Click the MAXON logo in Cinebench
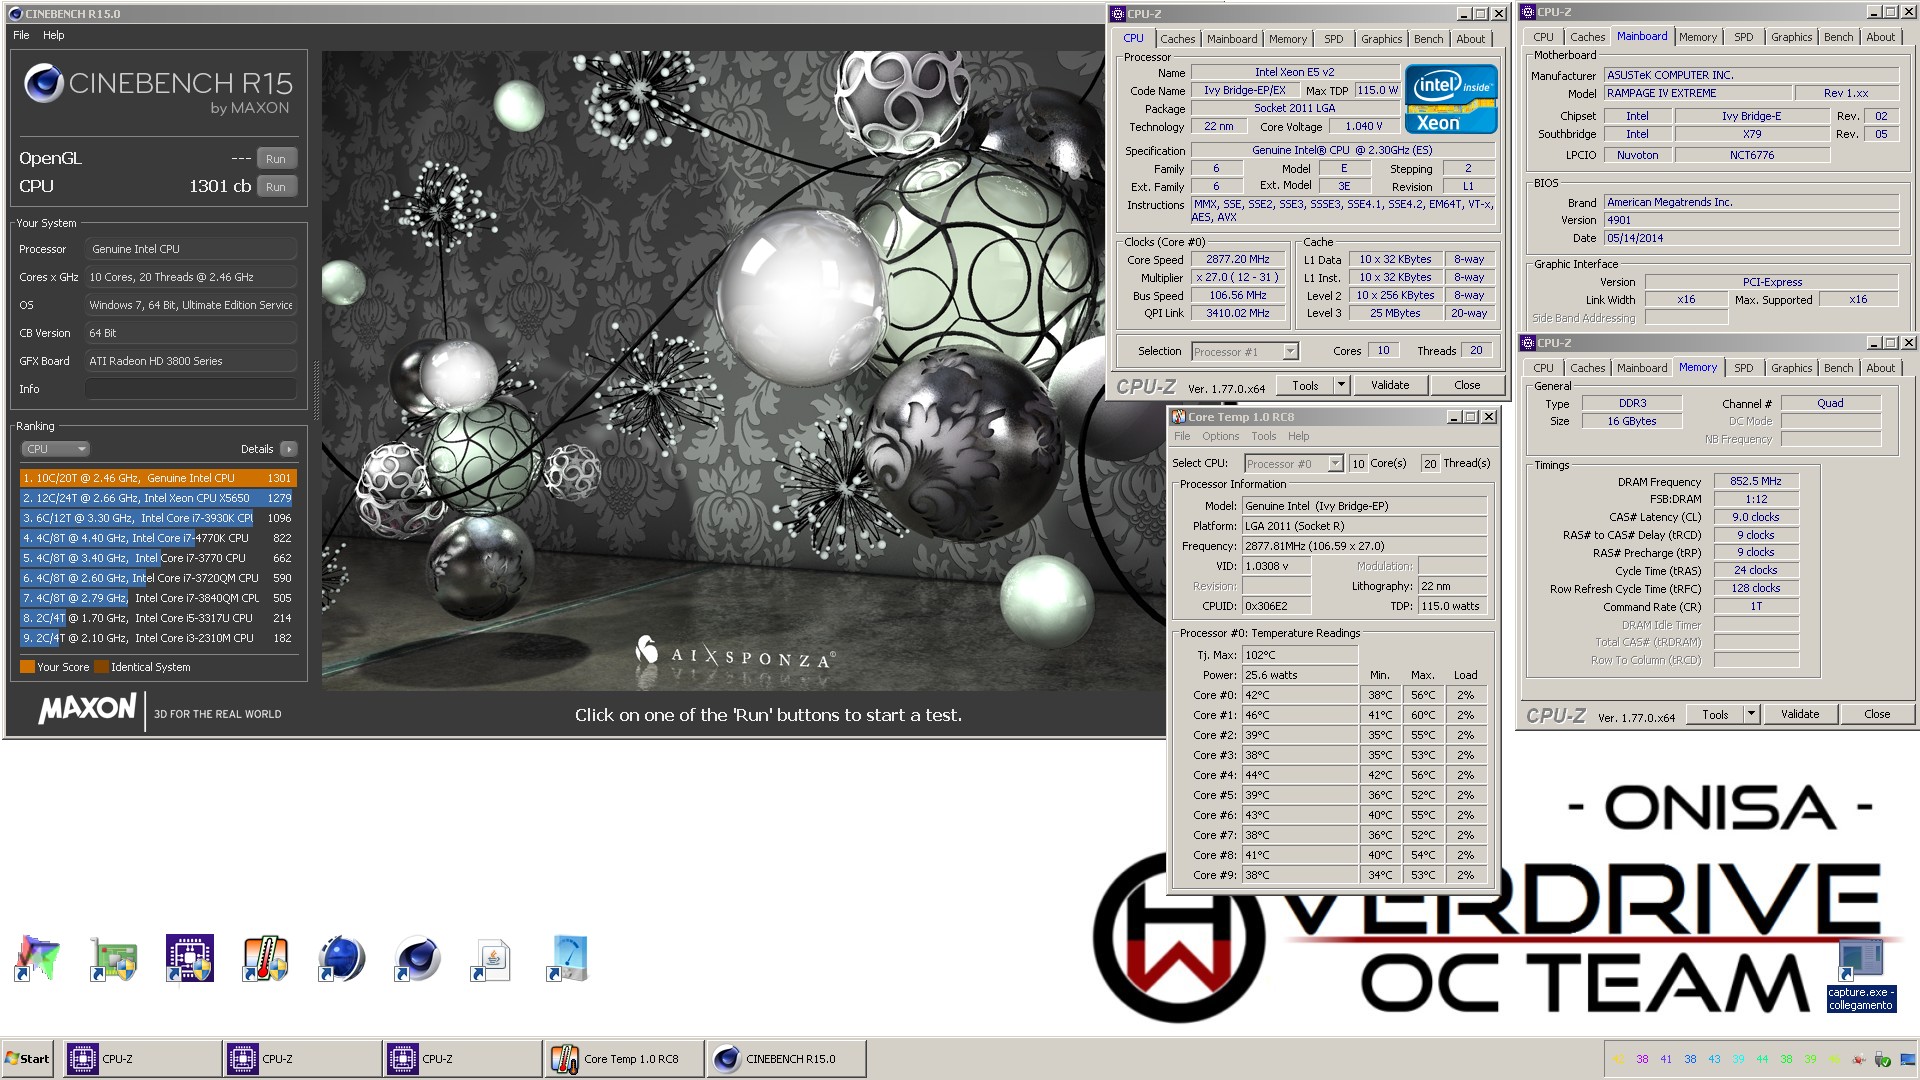Image resolution: width=1920 pixels, height=1080 pixels. tap(87, 709)
